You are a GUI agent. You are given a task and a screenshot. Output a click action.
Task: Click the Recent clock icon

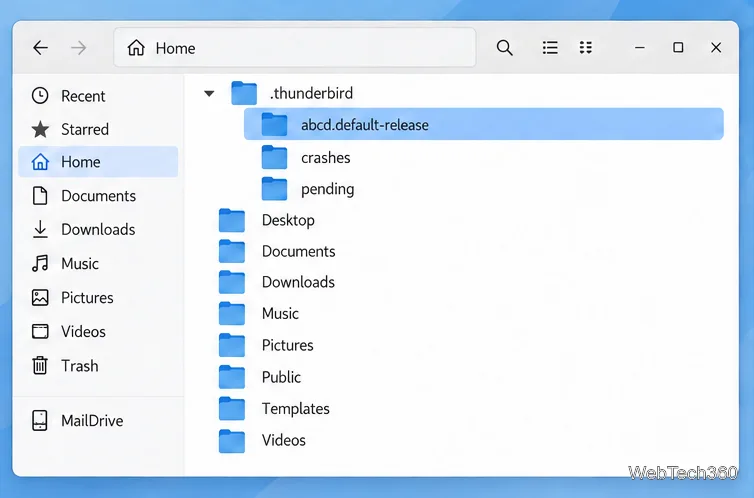coord(40,96)
